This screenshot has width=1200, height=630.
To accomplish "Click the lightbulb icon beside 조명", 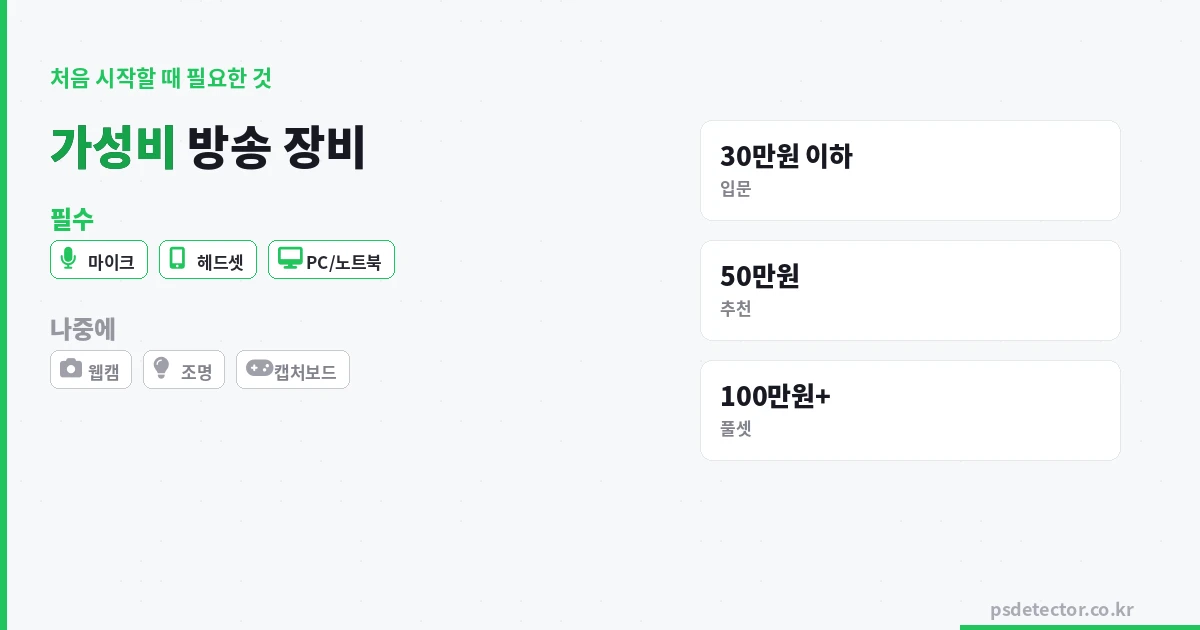I will (x=161, y=369).
